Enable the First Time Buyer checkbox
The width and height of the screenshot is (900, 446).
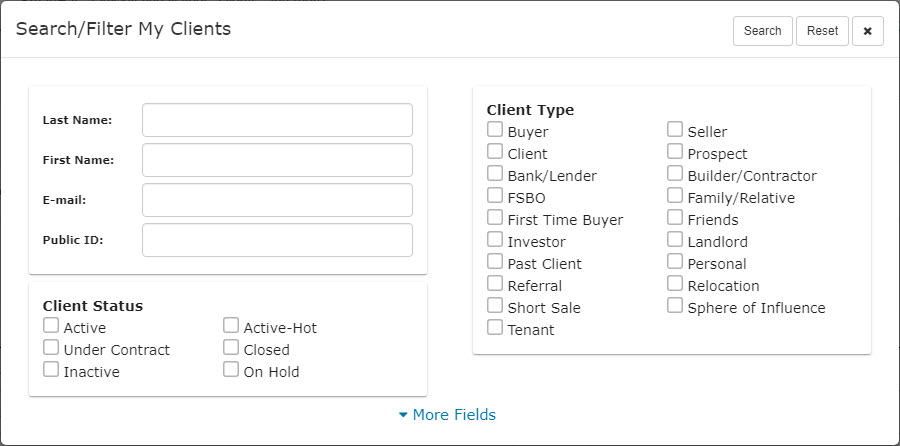tap(495, 218)
